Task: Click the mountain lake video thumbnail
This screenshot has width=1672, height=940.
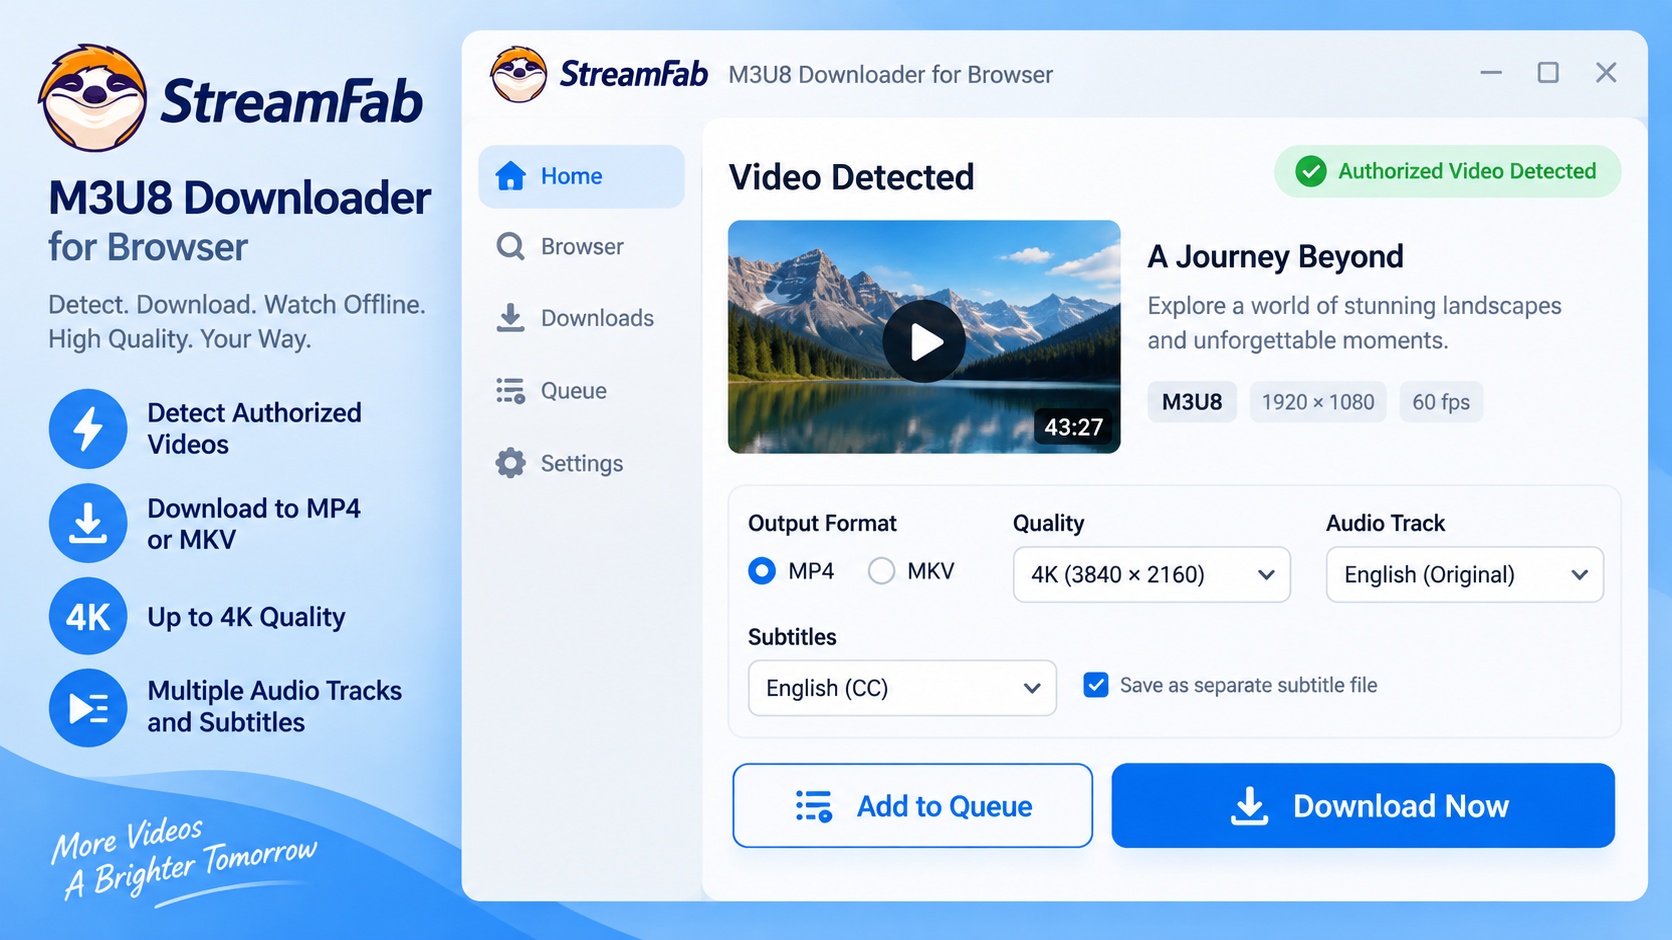Action: tap(924, 337)
